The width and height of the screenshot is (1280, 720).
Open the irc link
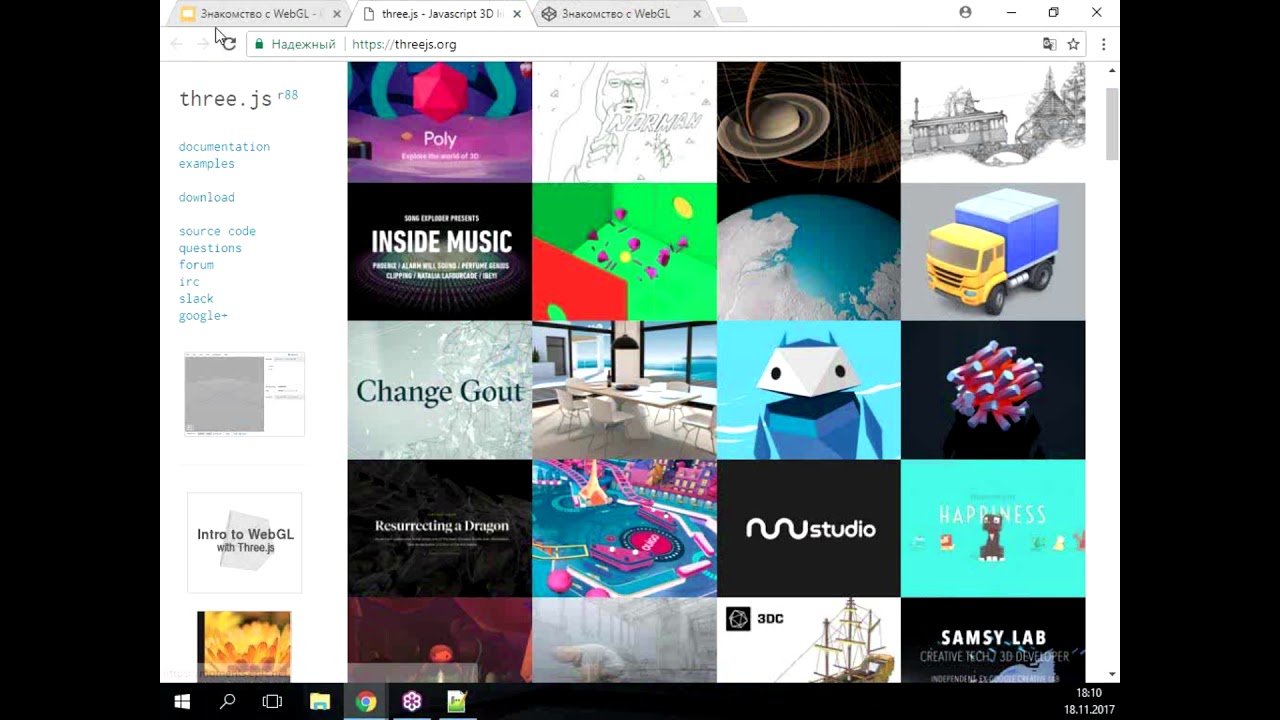click(189, 282)
